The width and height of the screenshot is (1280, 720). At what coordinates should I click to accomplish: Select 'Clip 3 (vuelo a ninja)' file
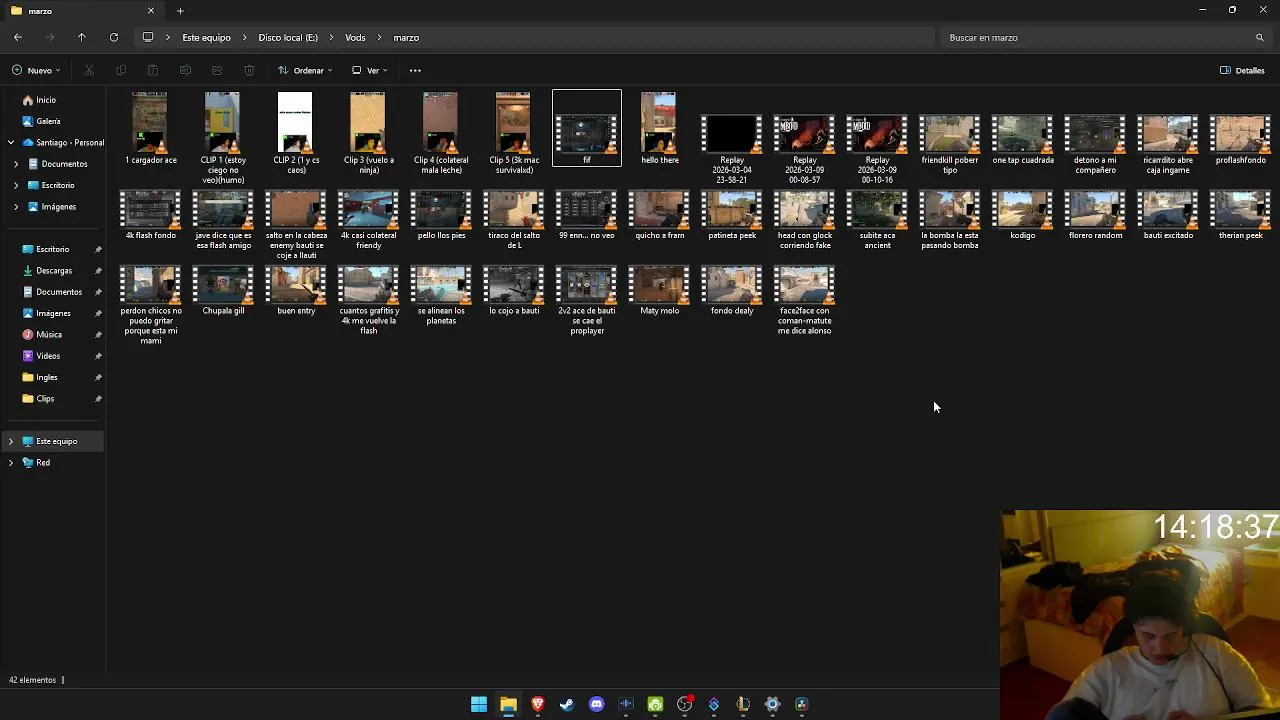point(369,135)
